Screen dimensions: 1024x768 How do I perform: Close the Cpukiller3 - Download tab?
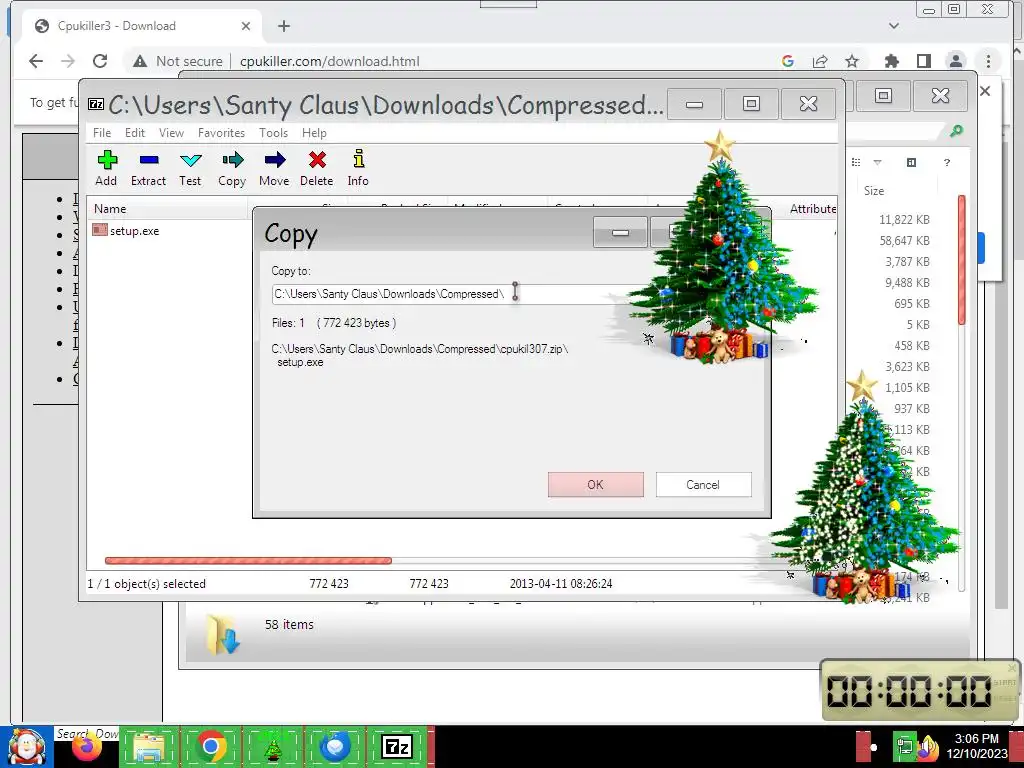(246, 26)
